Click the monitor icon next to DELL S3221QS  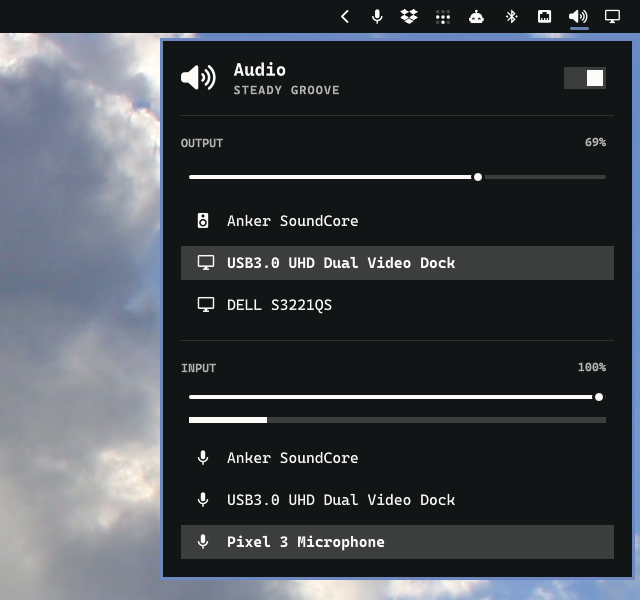click(x=206, y=305)
